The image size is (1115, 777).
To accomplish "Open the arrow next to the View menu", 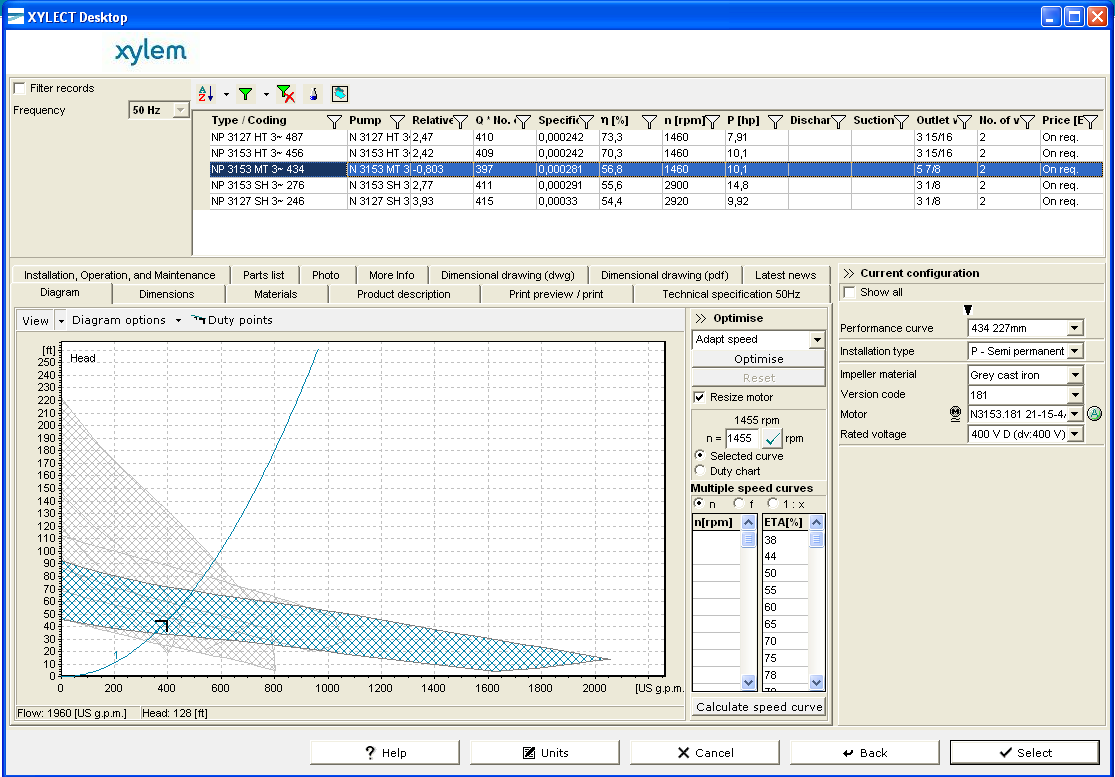I will 61,321.
